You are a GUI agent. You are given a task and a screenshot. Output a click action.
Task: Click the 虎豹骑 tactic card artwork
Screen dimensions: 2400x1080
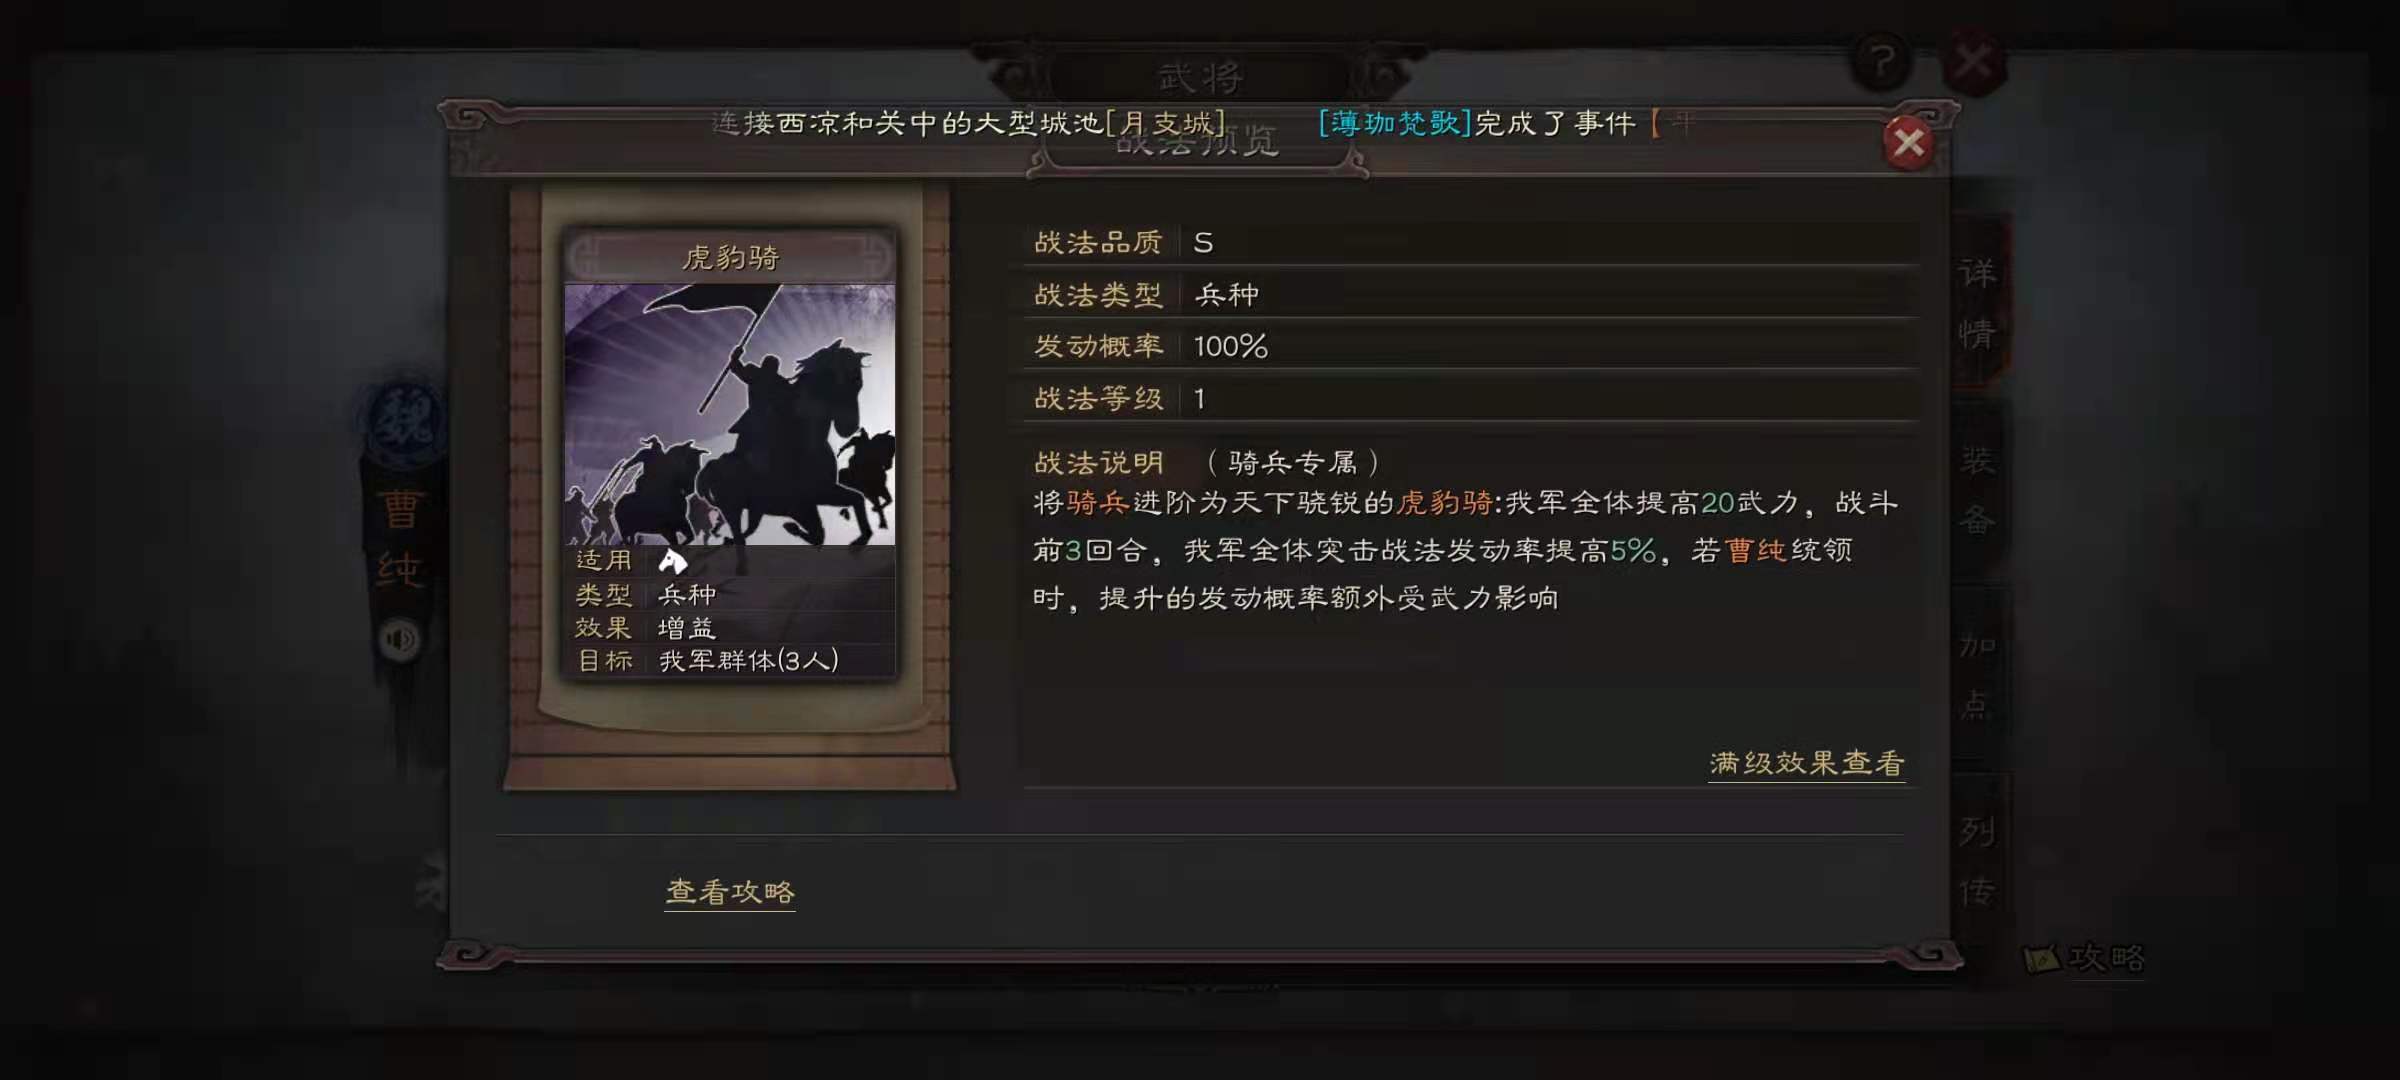pyautogui.click(x=730, y=414)
